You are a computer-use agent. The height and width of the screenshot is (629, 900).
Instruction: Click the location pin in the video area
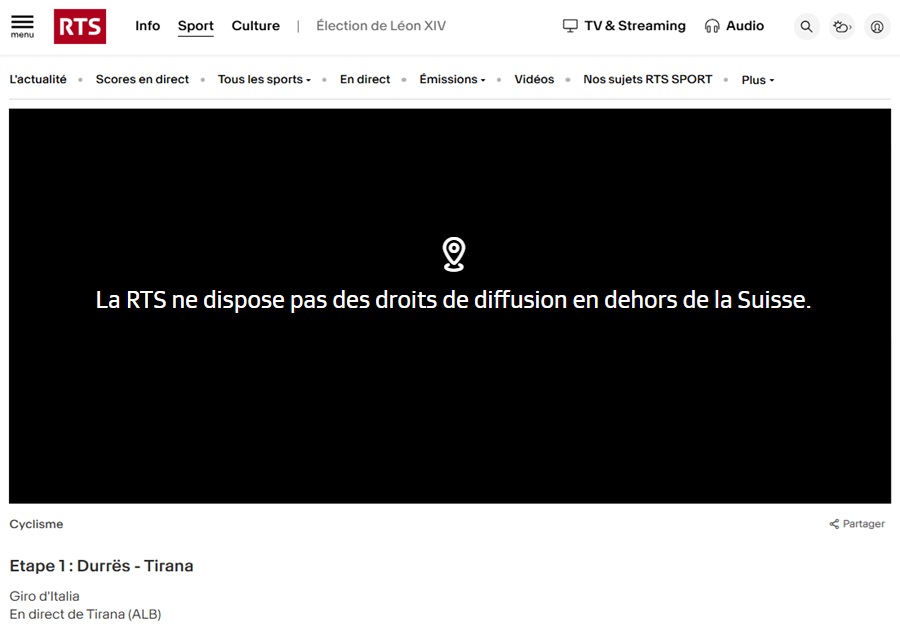click(453, 253)
